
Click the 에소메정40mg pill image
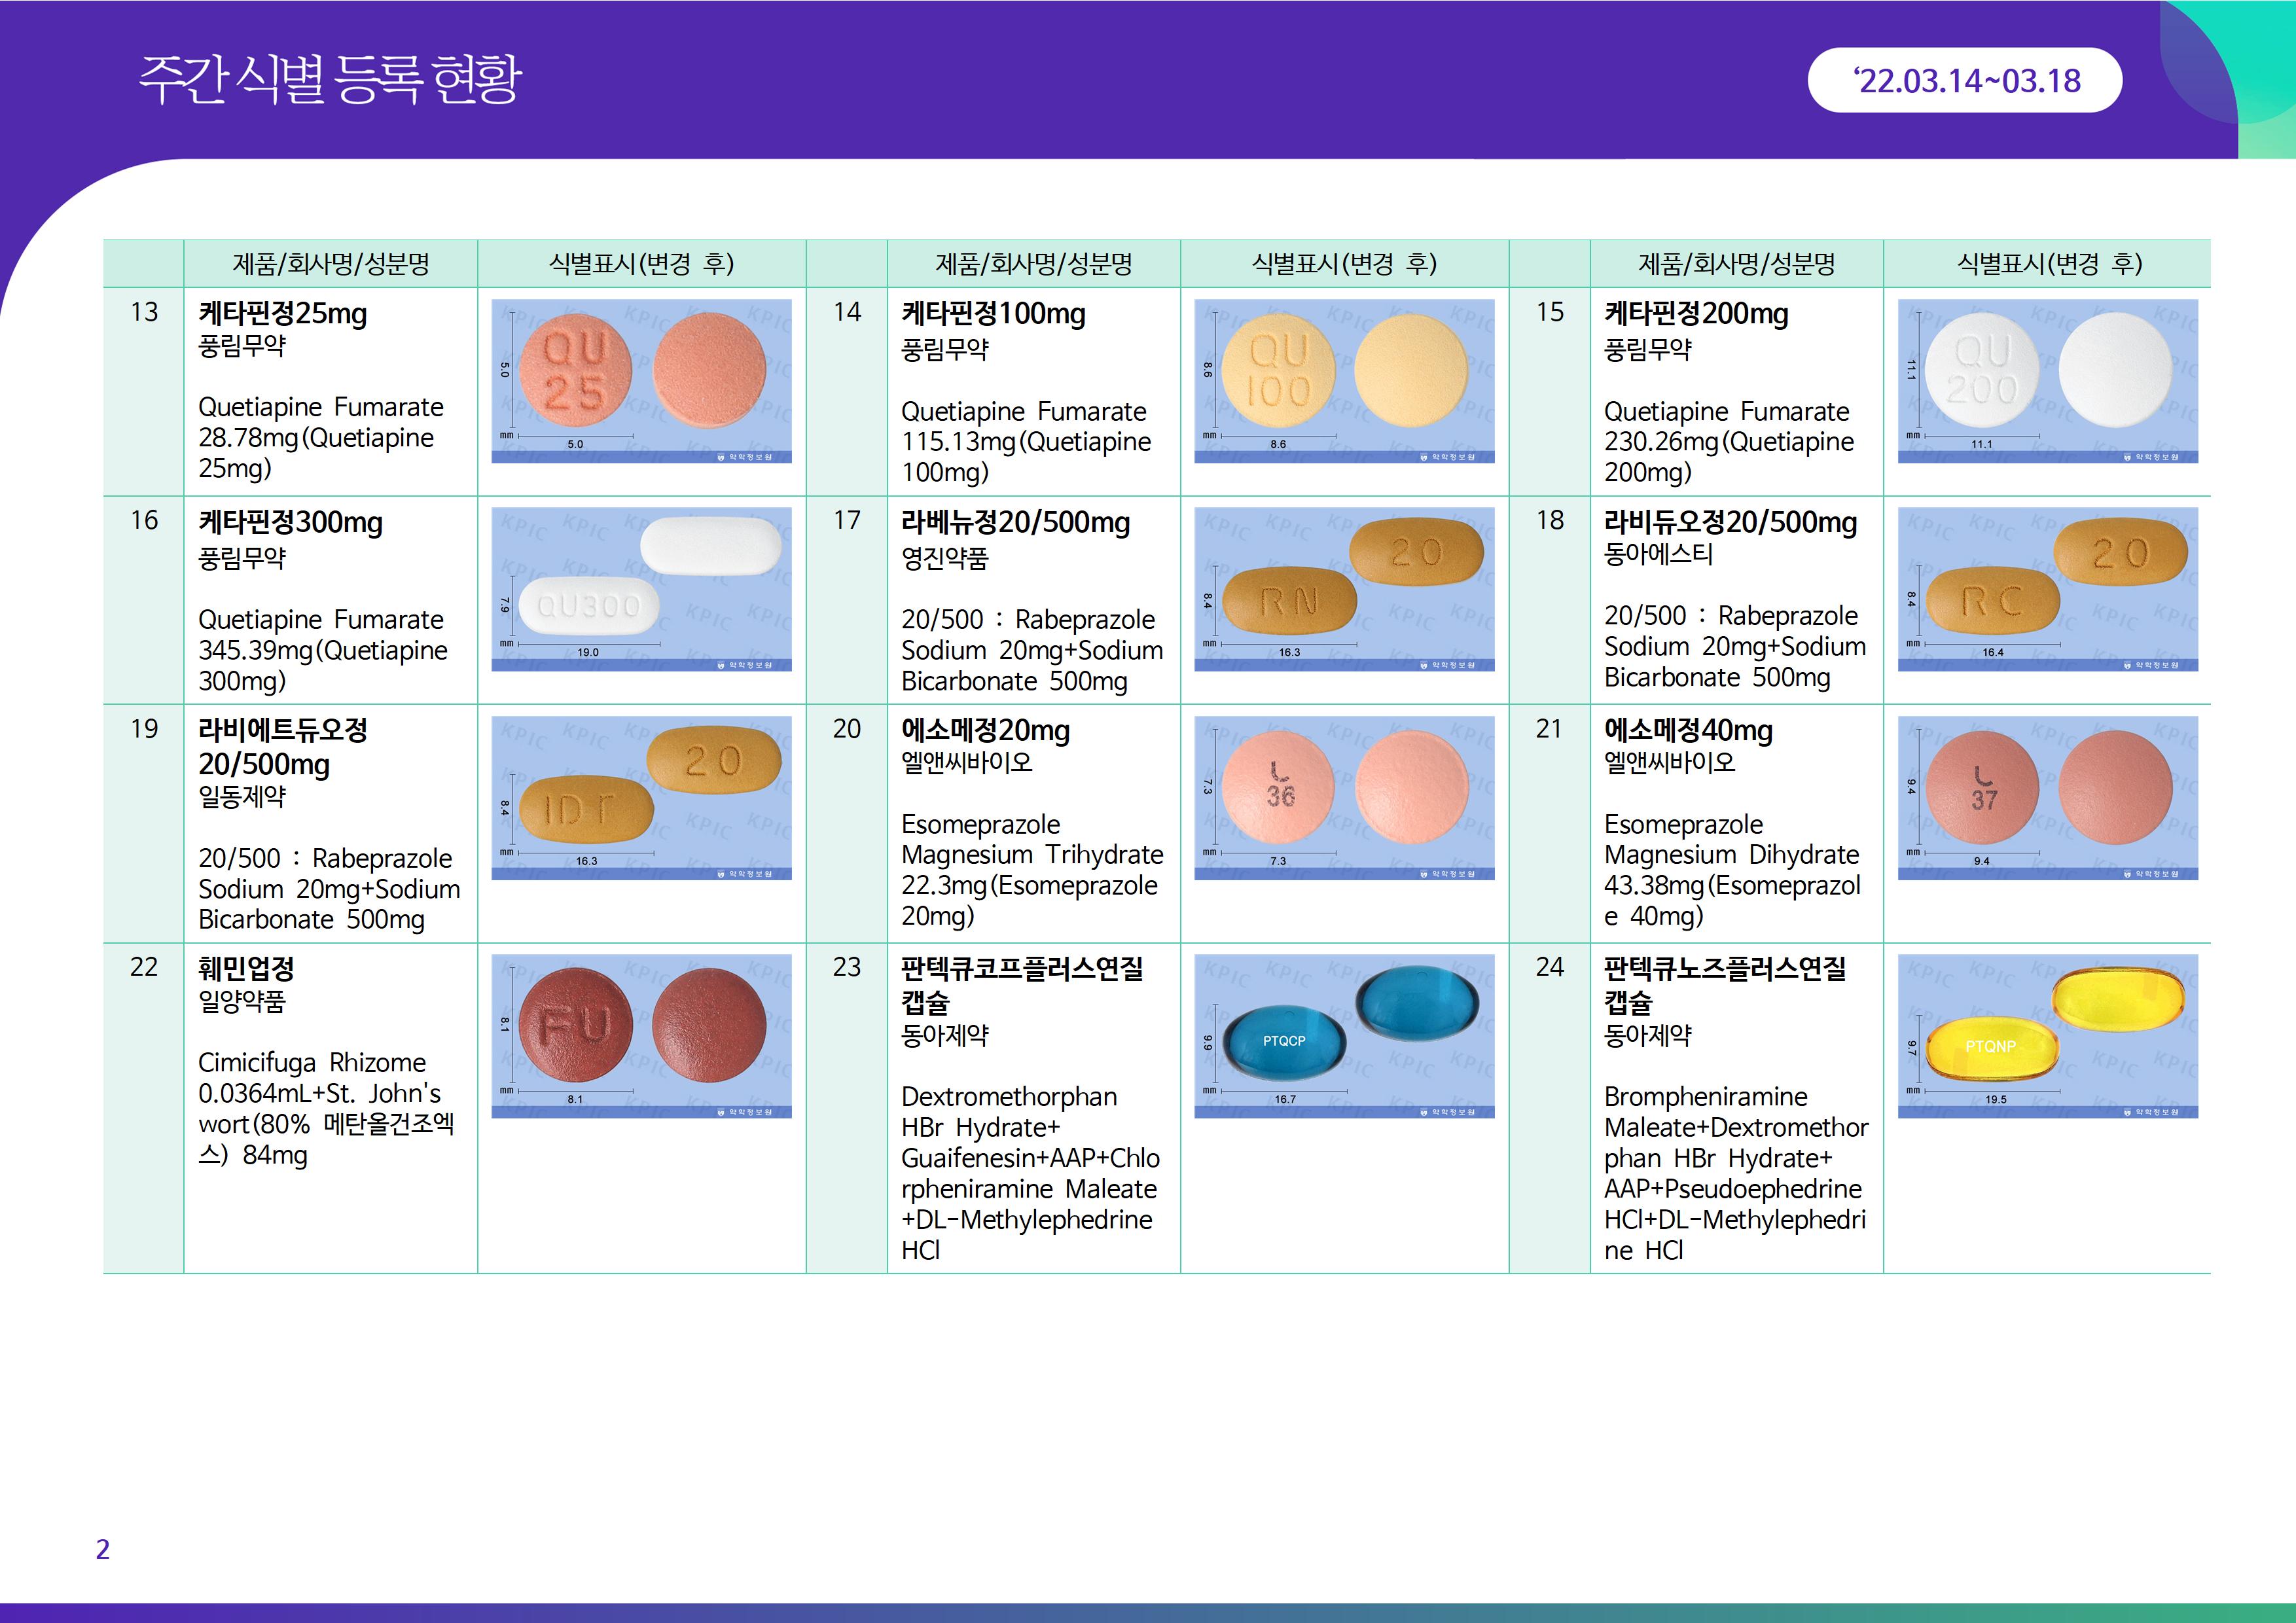(x=2047, y=797)
